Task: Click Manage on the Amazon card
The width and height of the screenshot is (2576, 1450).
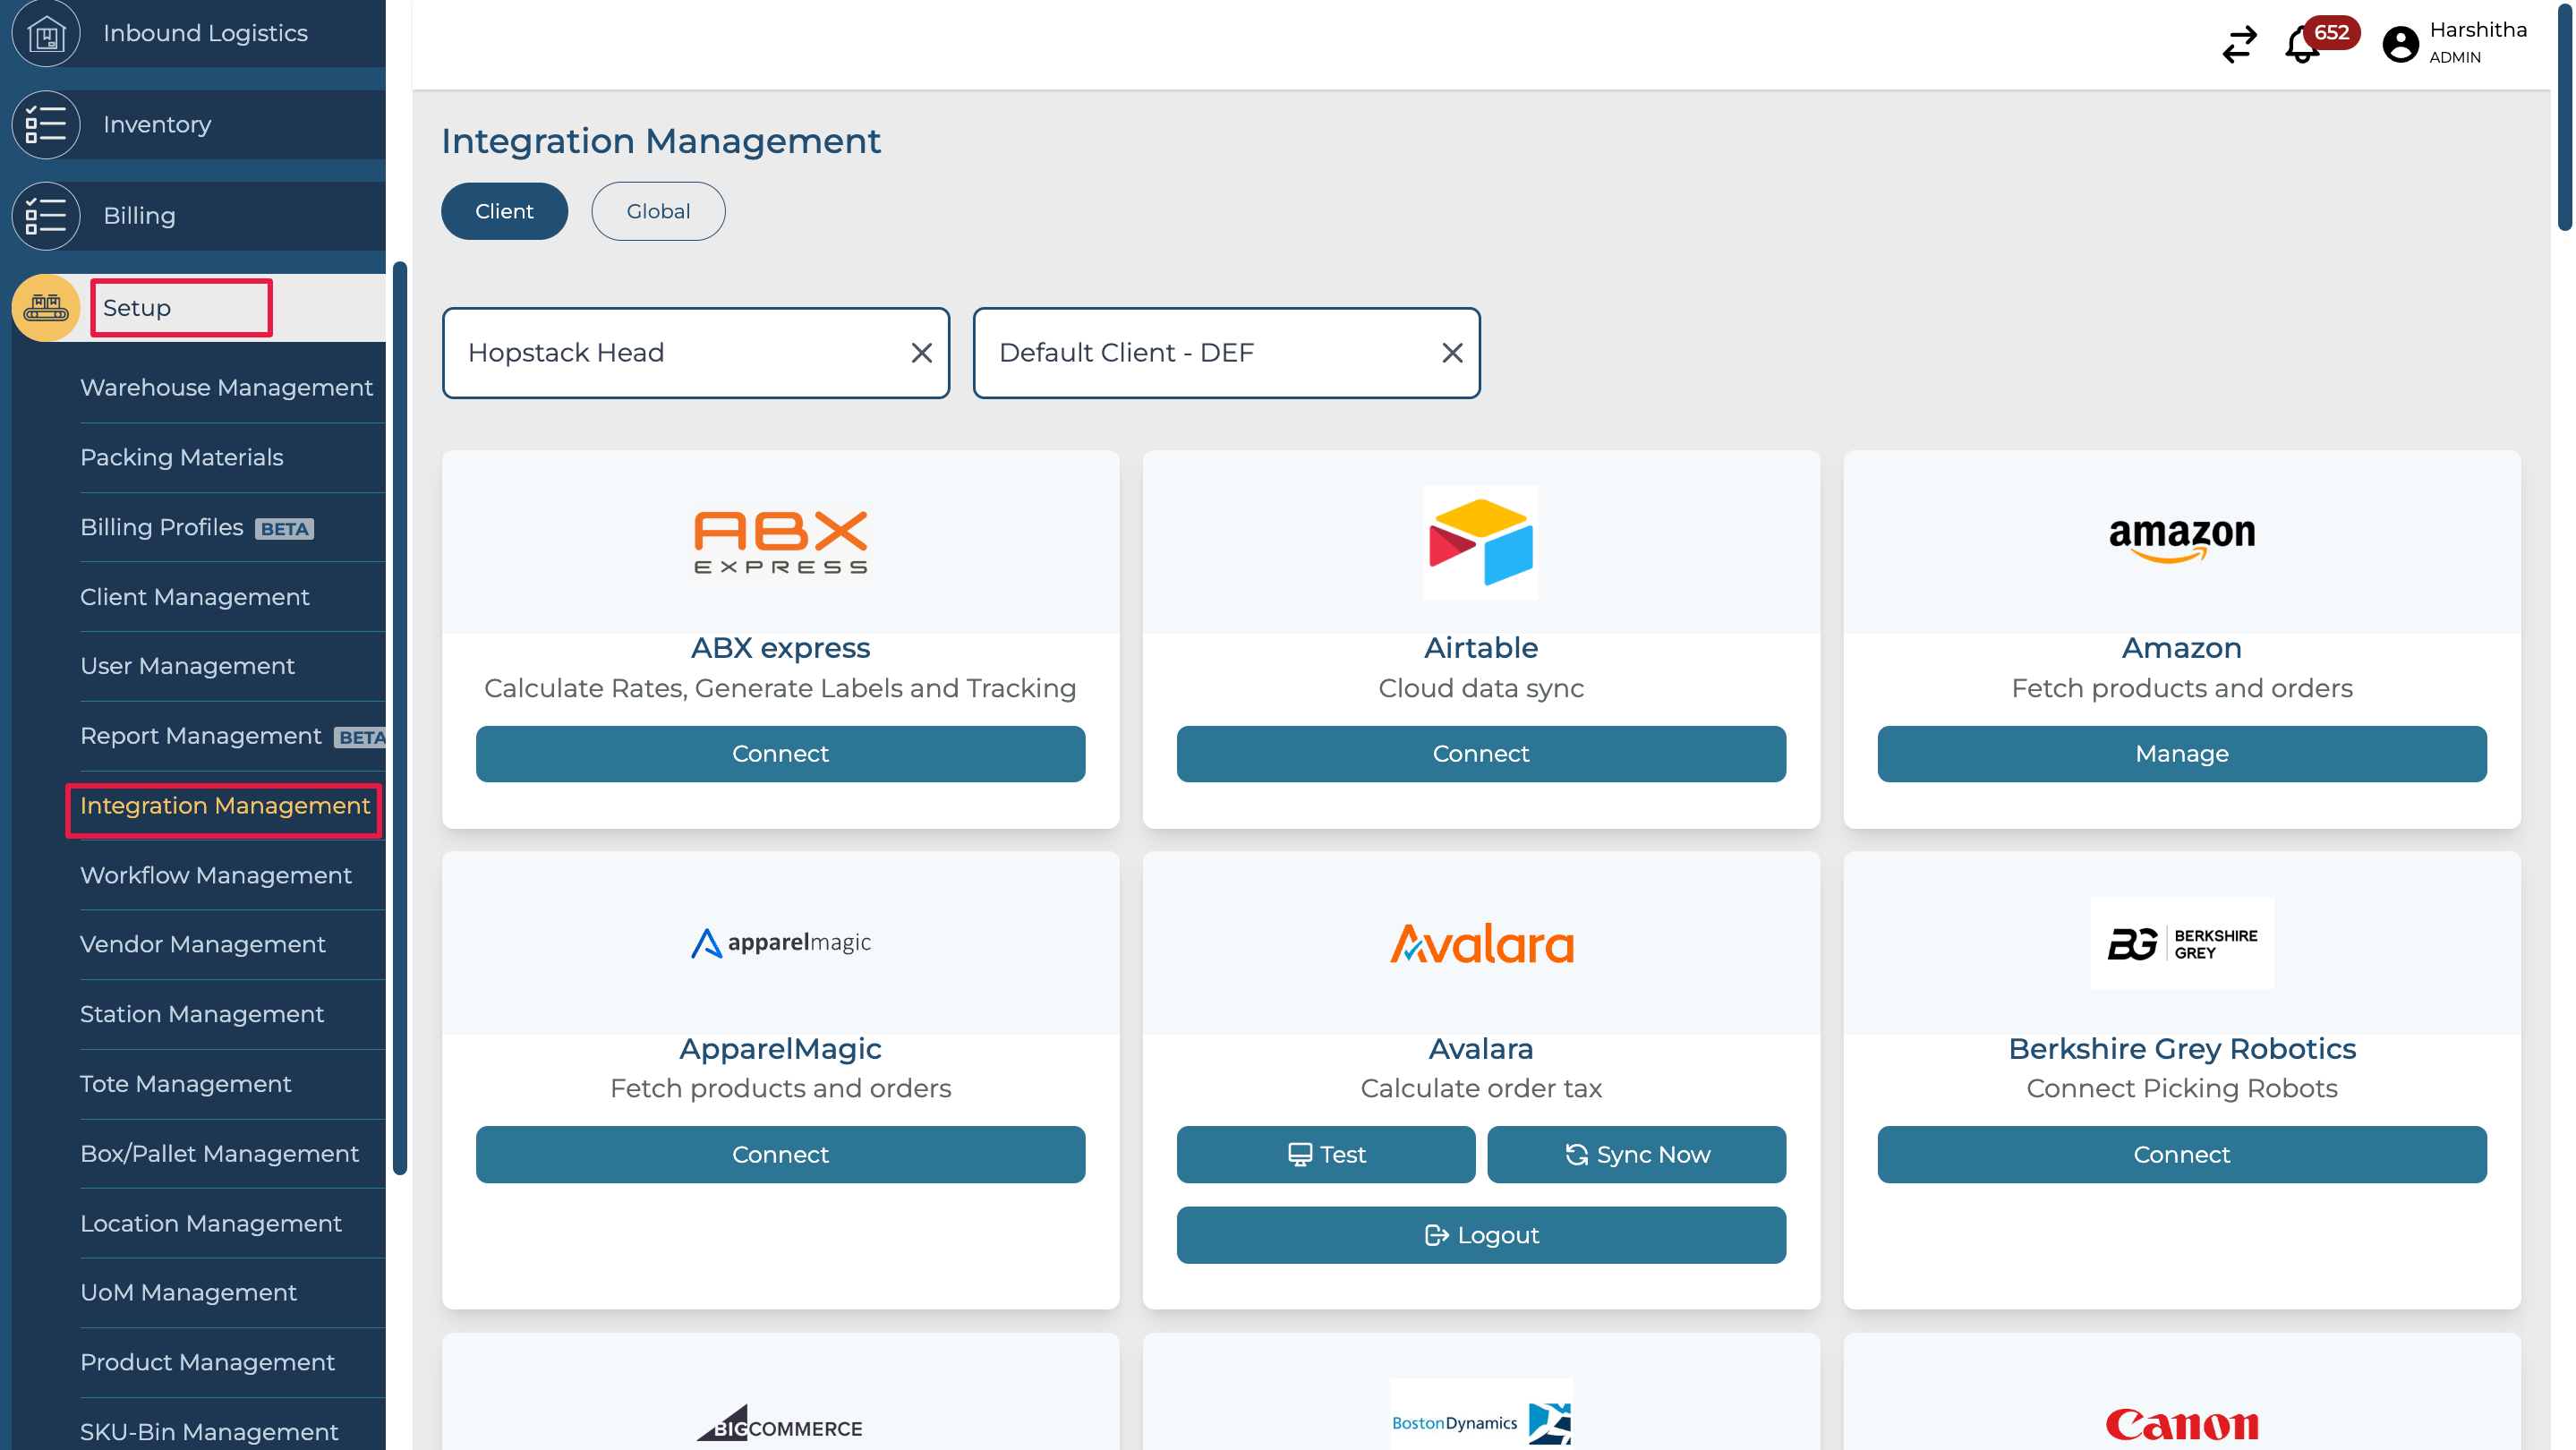Action: click(x=2181, y=754)
